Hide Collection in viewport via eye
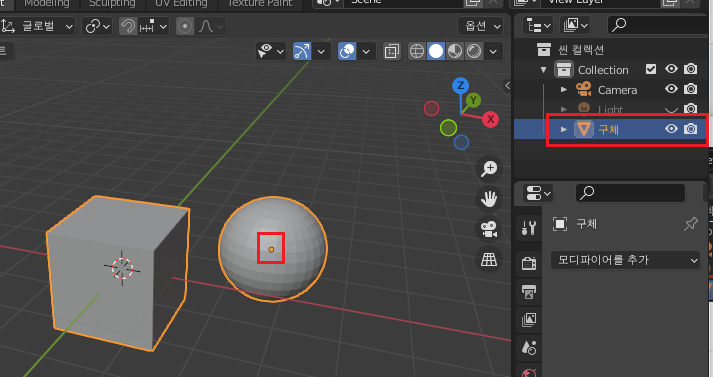Viewport: 713px width, 377px height. (671, 69)
